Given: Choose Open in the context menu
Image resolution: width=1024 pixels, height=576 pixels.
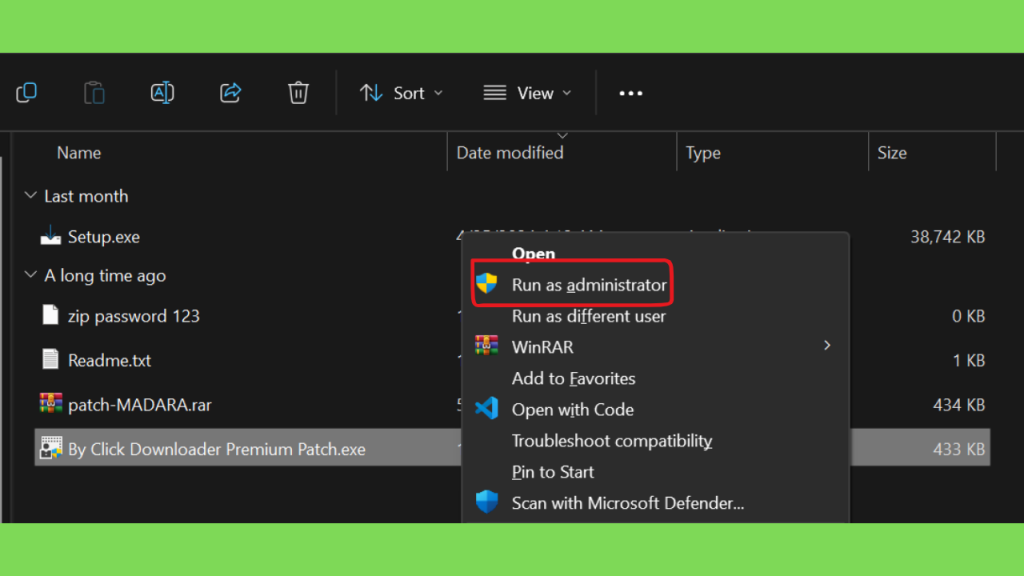Looking at the screenshot, I should point(533,253).
